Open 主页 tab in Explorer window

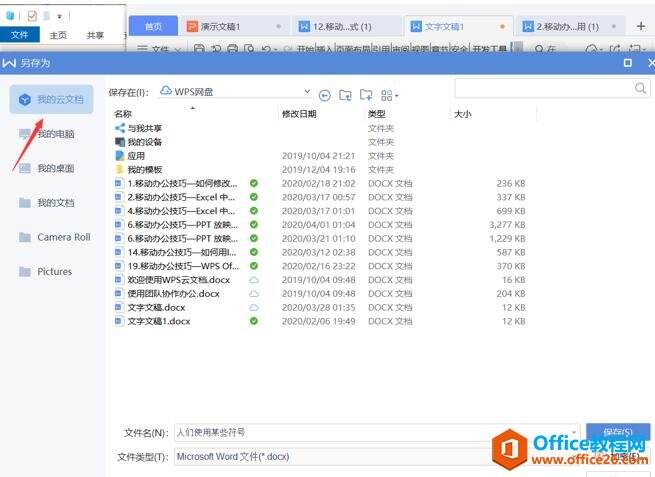coord(58,35)
